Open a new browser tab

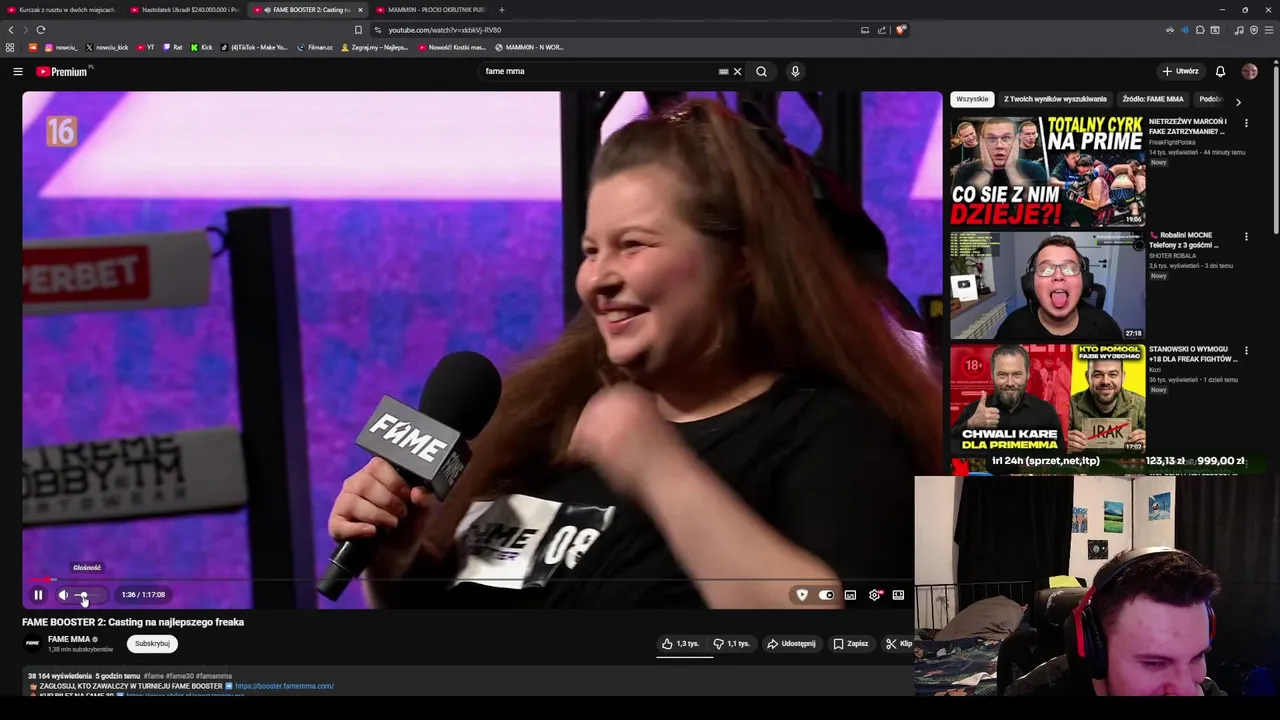click(x=502, y=10)
